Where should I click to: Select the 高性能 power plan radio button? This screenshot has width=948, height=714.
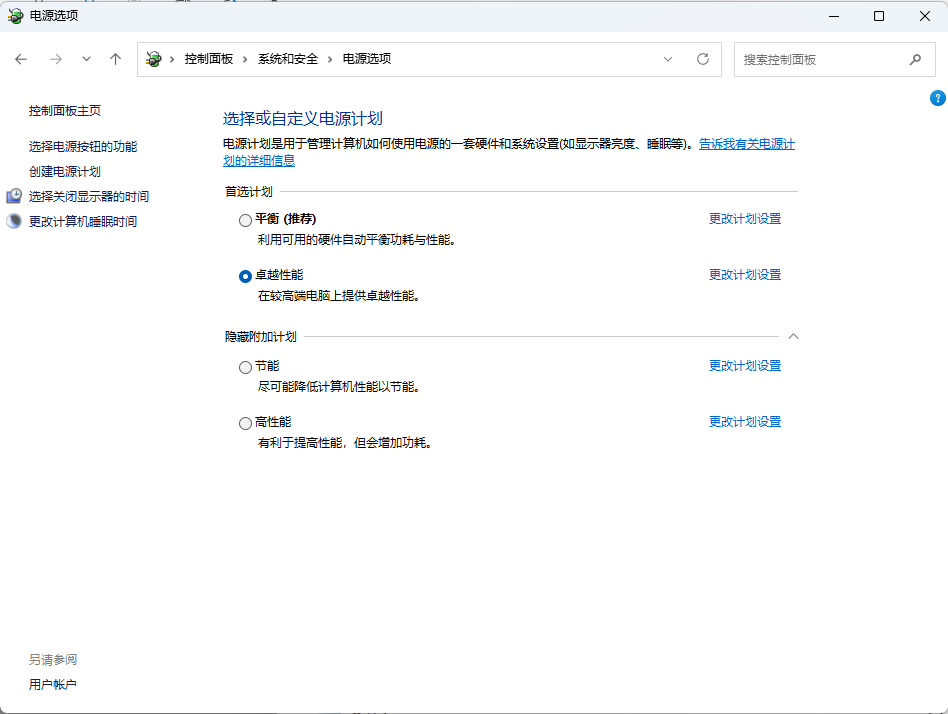[x=246, y=423]
